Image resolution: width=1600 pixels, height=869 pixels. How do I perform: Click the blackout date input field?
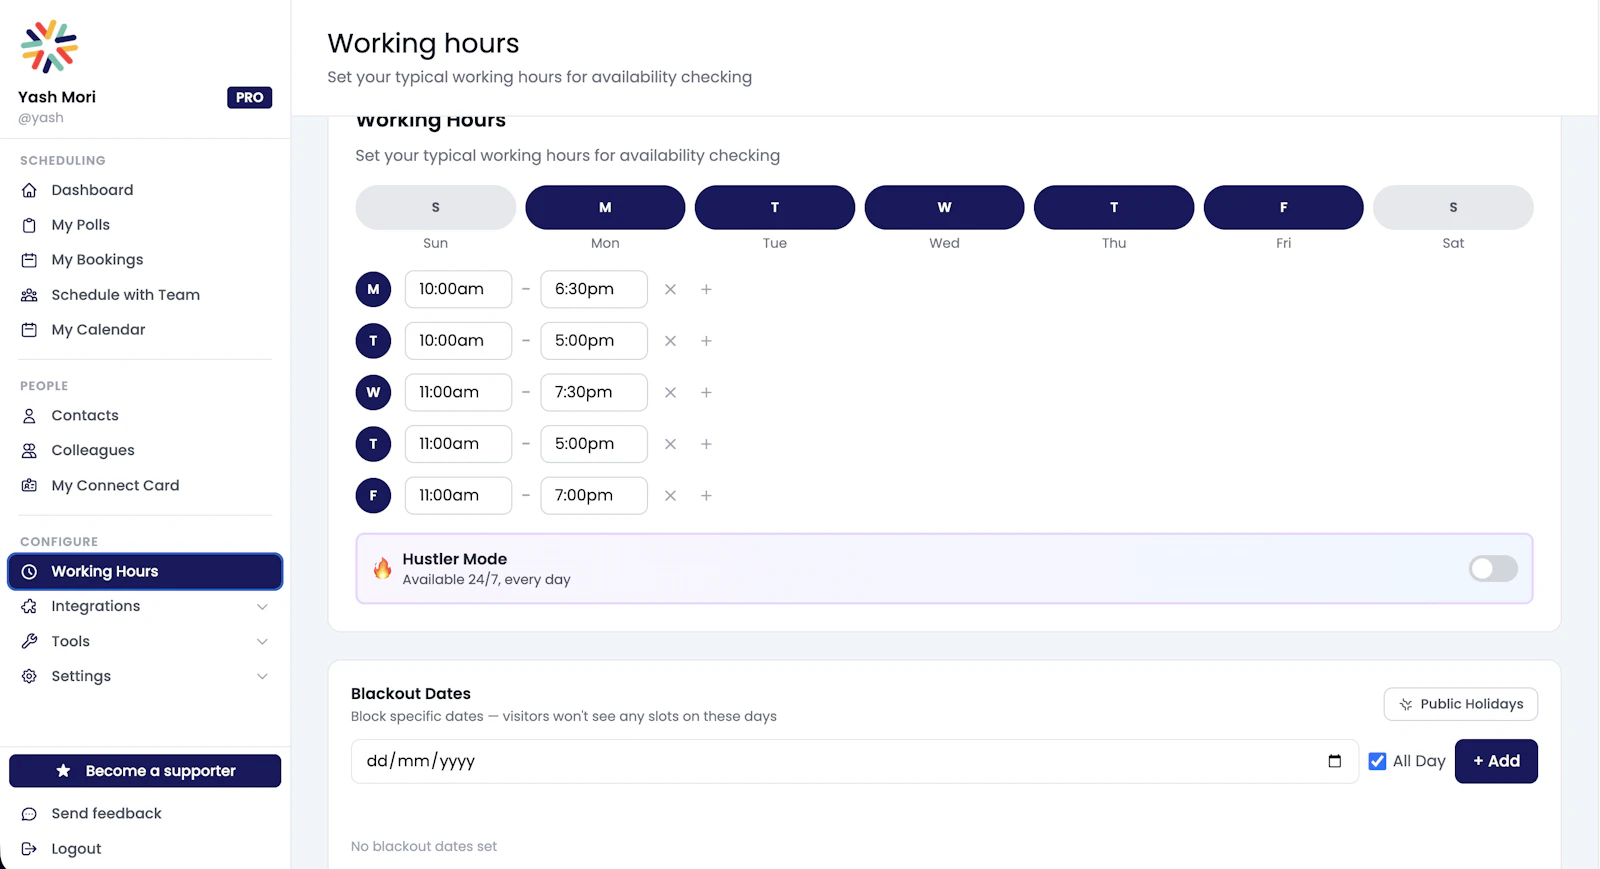854,762
